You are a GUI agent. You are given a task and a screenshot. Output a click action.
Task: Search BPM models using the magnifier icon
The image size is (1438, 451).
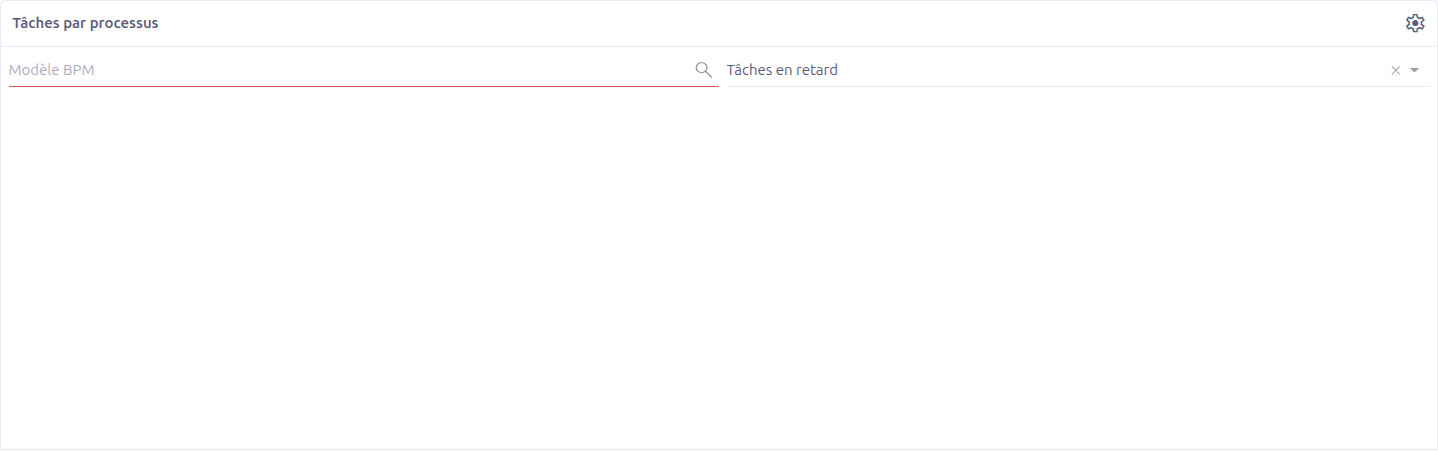pos(704,70)
